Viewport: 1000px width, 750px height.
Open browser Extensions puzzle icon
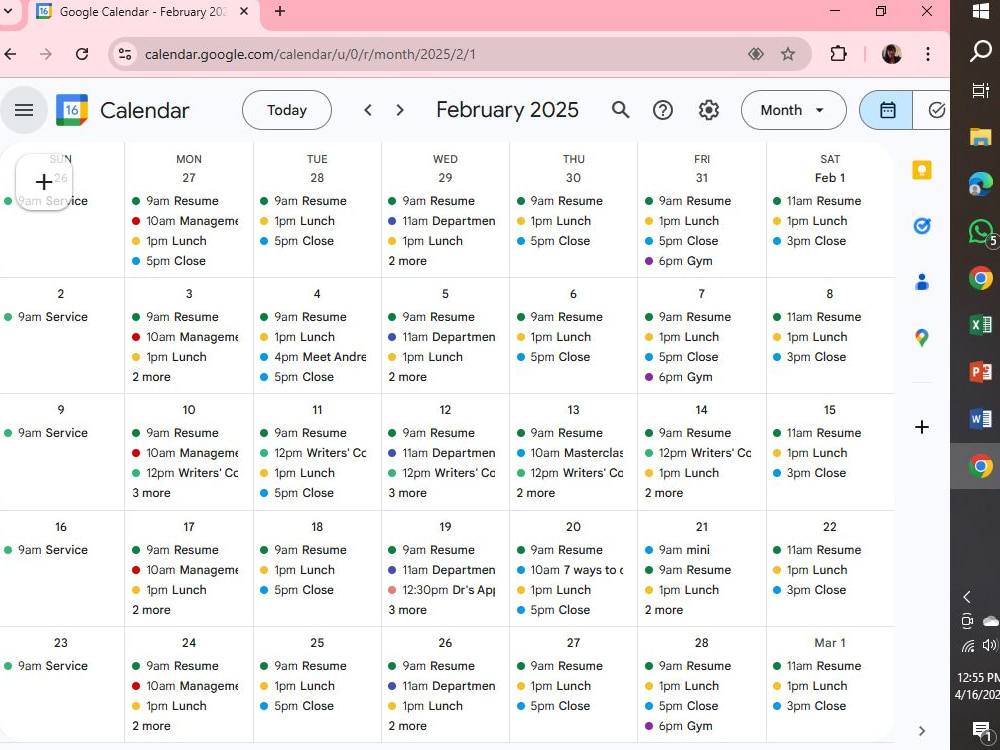[x=838, y=54]
